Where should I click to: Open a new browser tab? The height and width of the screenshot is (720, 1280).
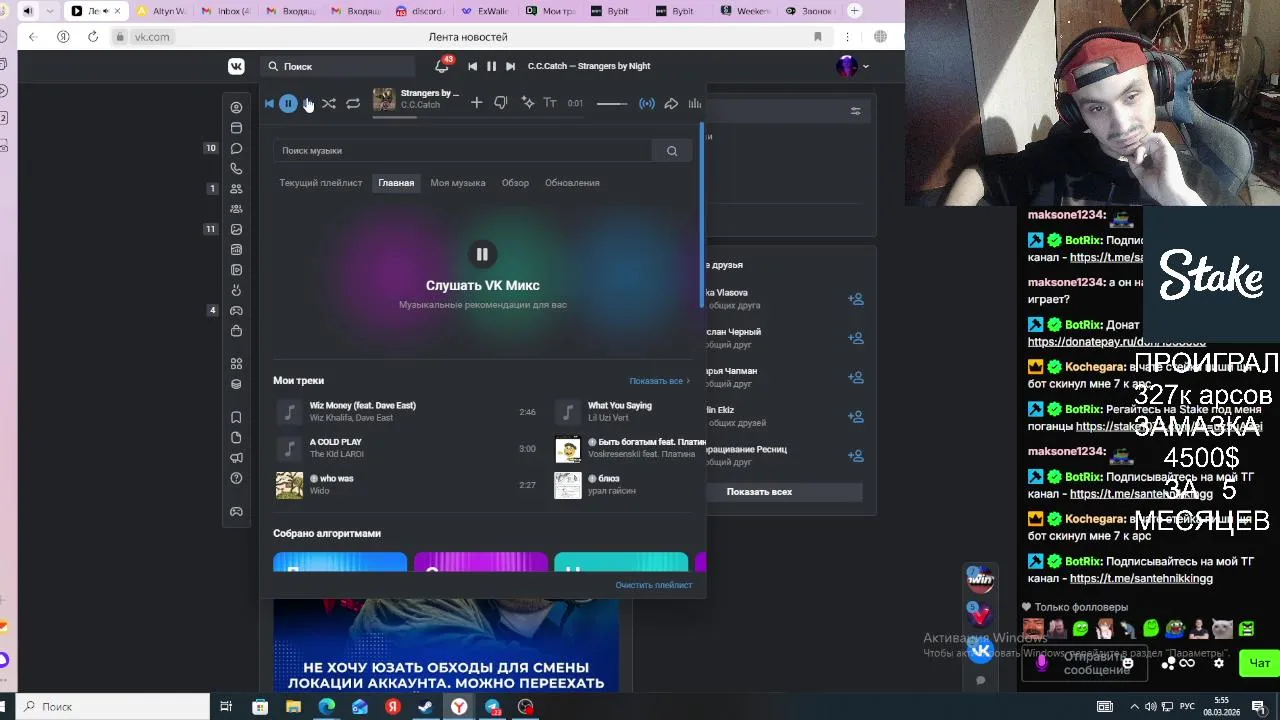[x=854, y=11]
